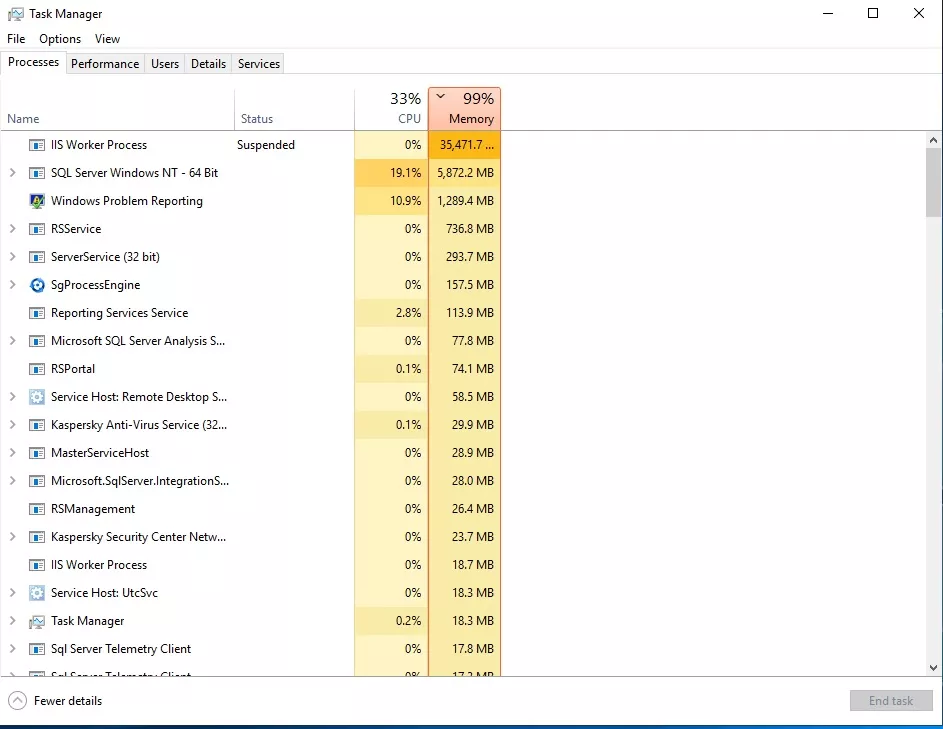The image size is (943, 729).
Task: Expand the SgProcessEngine process group
Action: pyautogui.click(x=13, y=285)
